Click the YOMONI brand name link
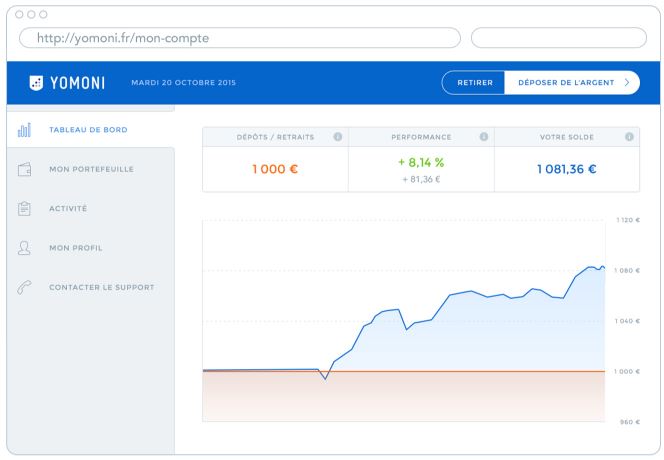The width and height of the screenshot is (664, 460). point(77,83)
